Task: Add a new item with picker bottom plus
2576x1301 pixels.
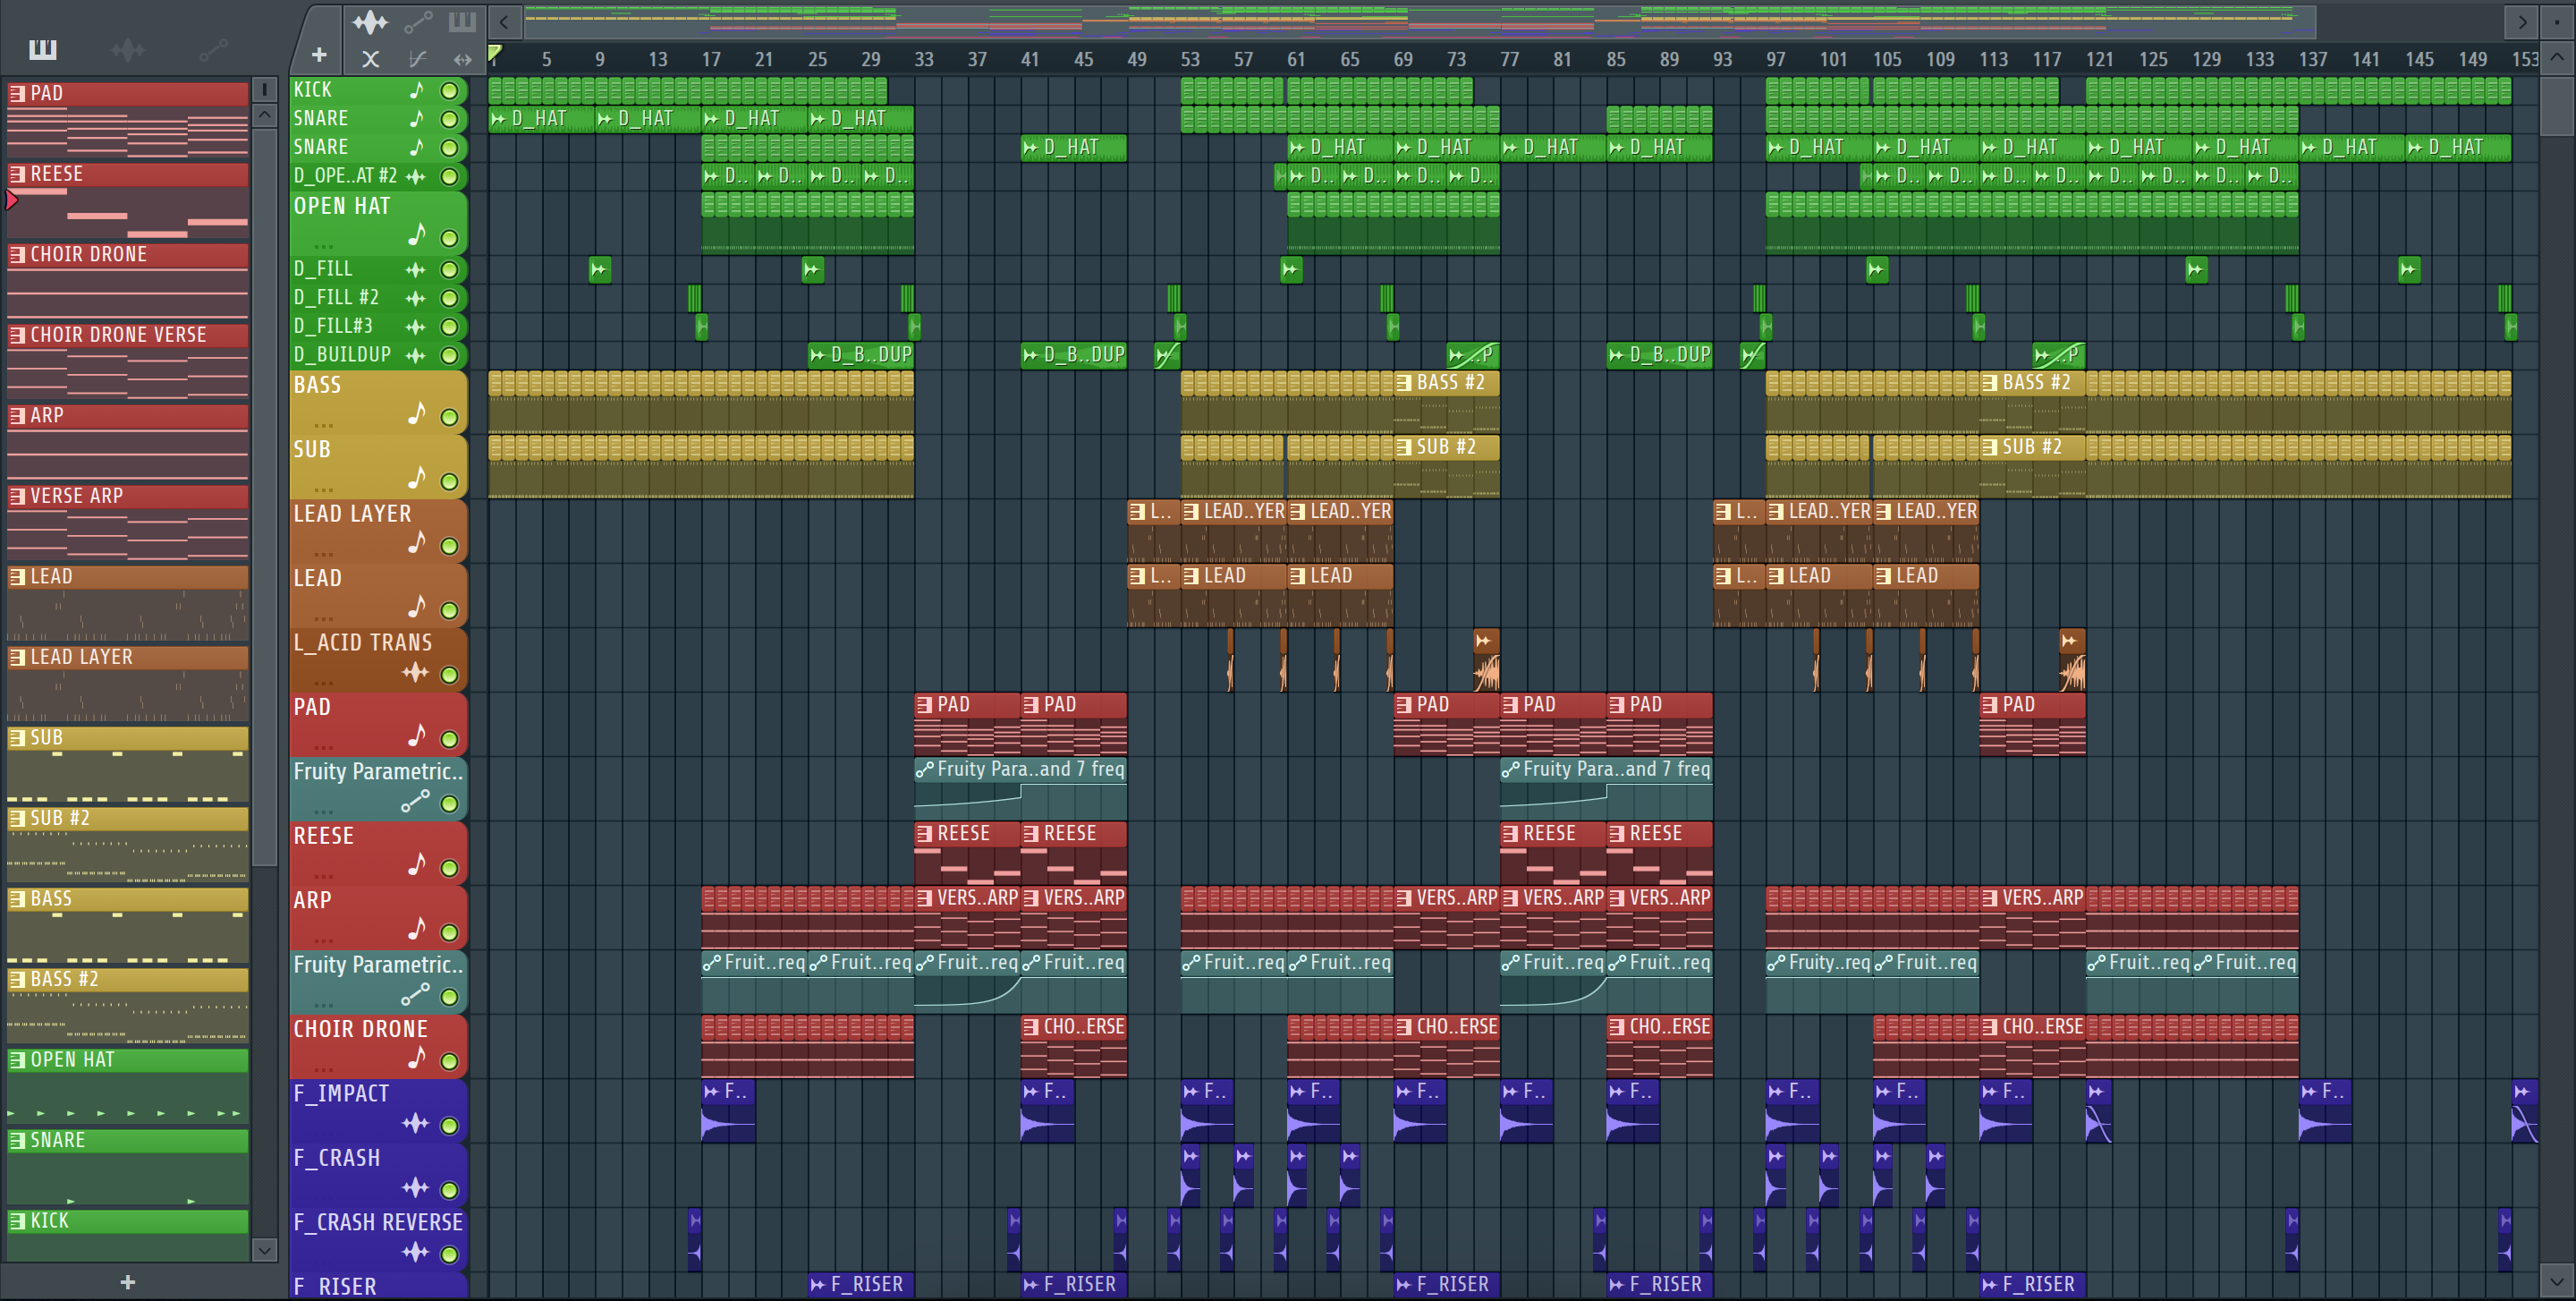Action: (127, 1282)
